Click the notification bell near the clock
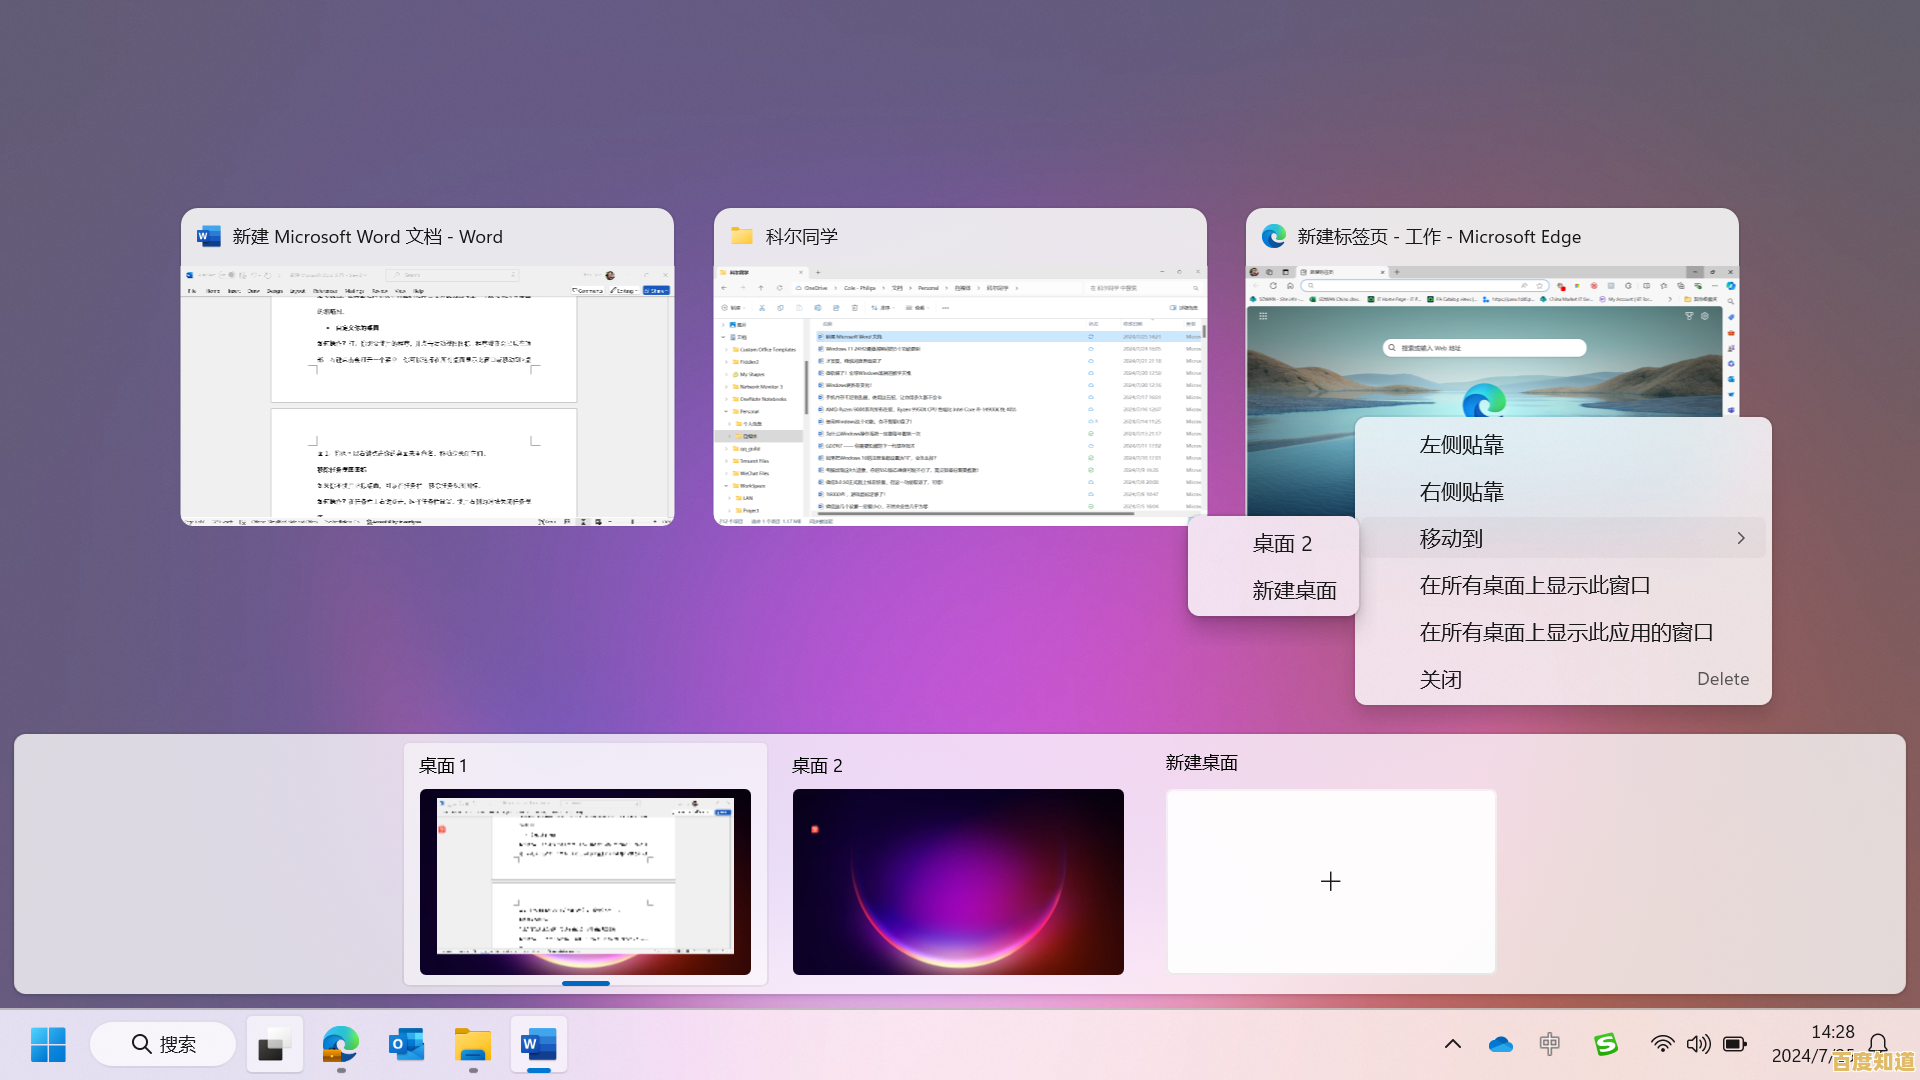Image resolution: width=1920 pixels, height=1080 pixels. coord(1878,1044)
